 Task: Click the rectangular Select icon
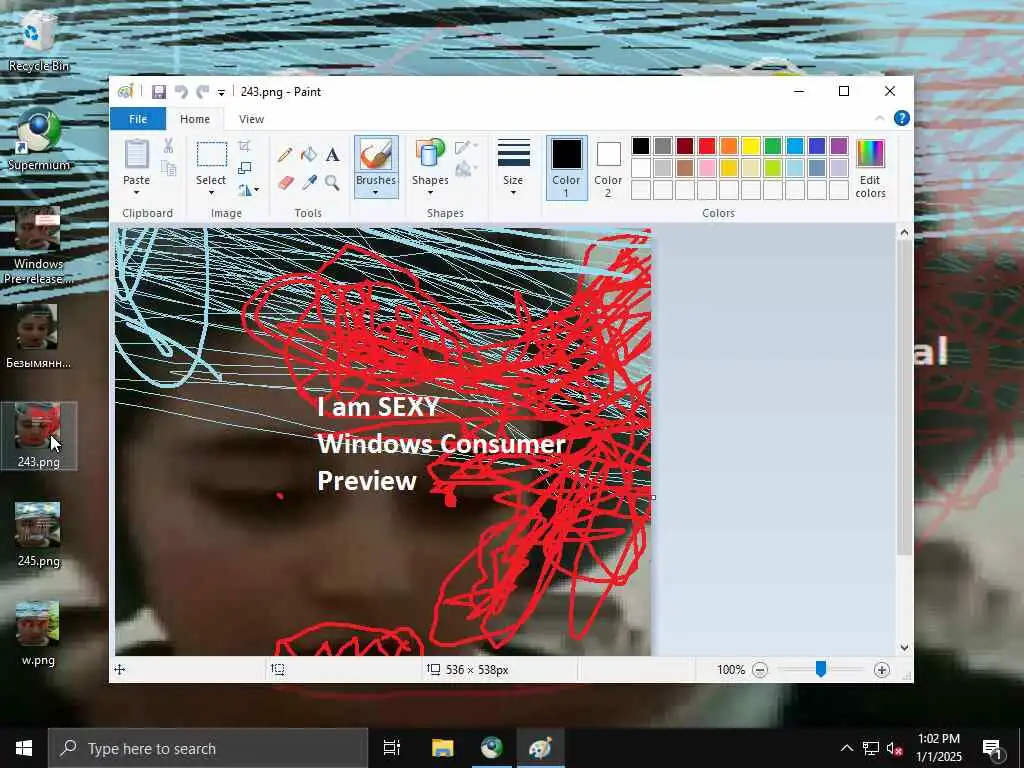coord(212,155)
